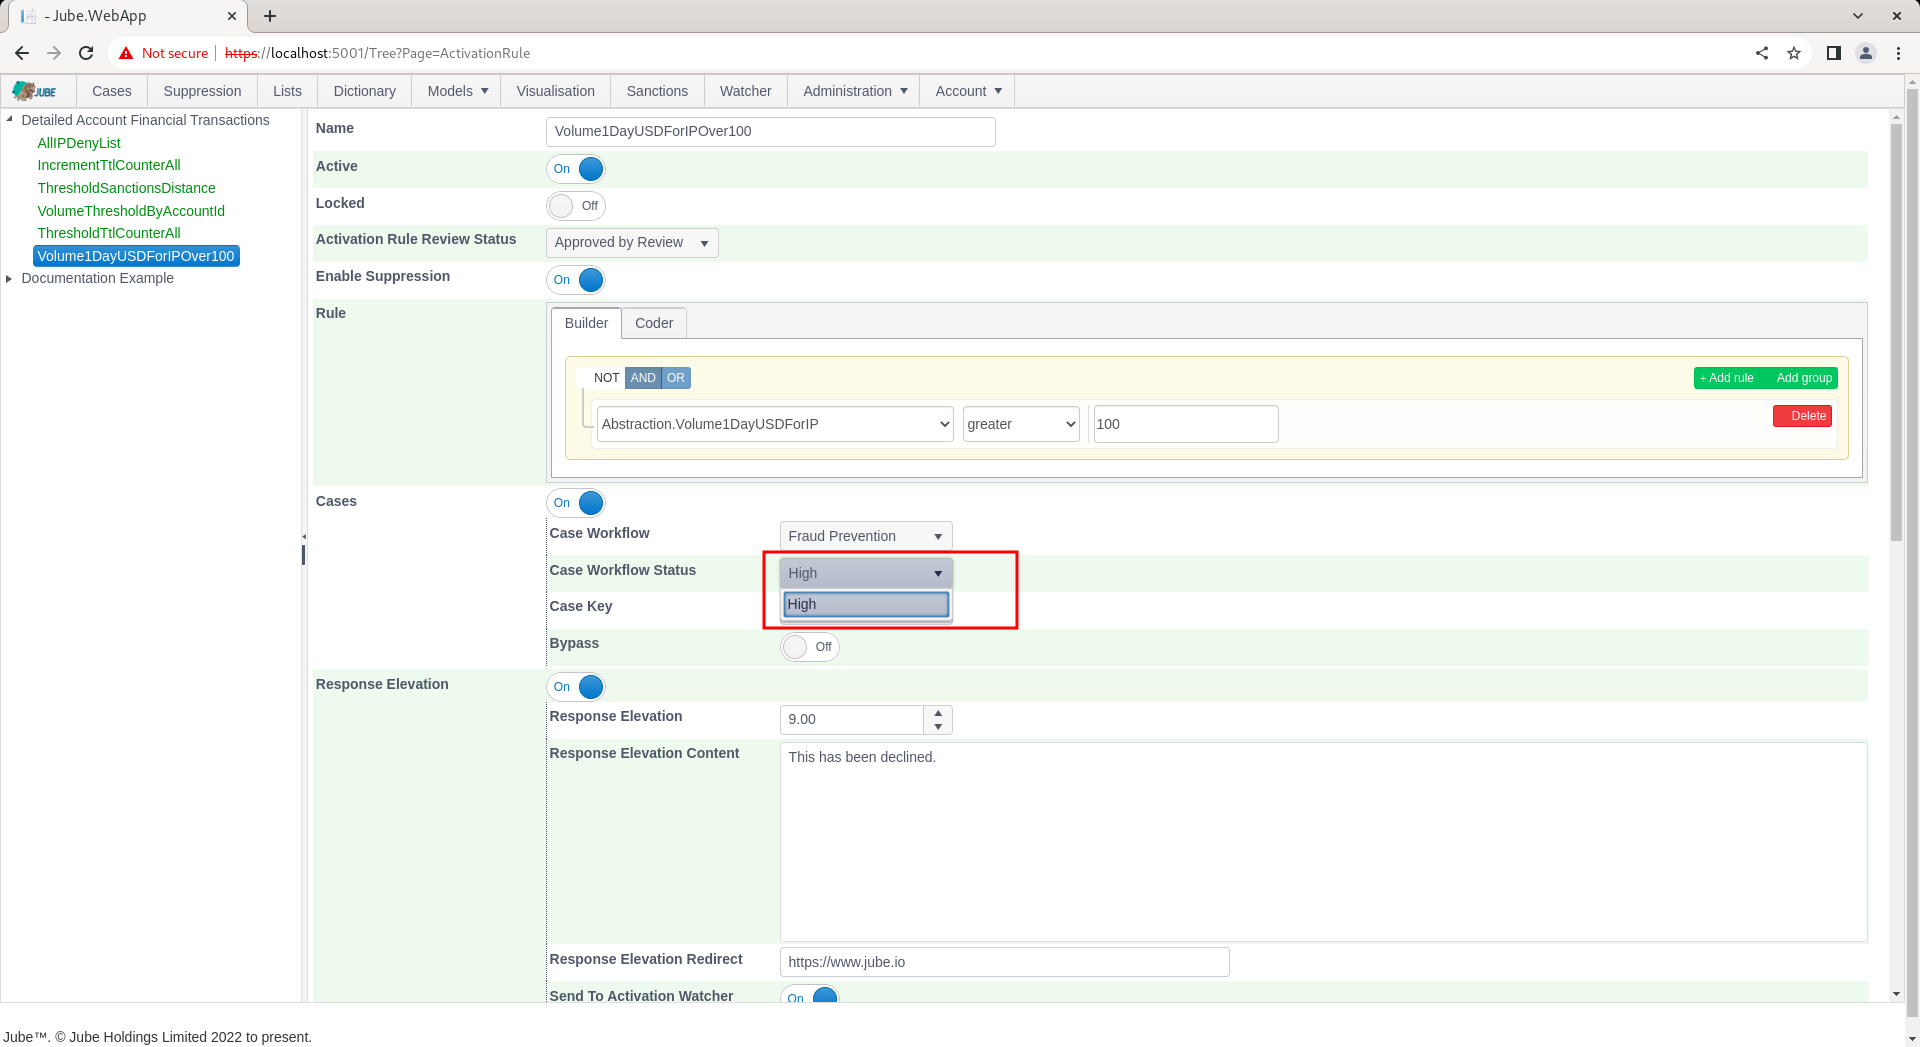
Task: Decrease Response Elevation value with down arrow
Action: pos(938,727)
